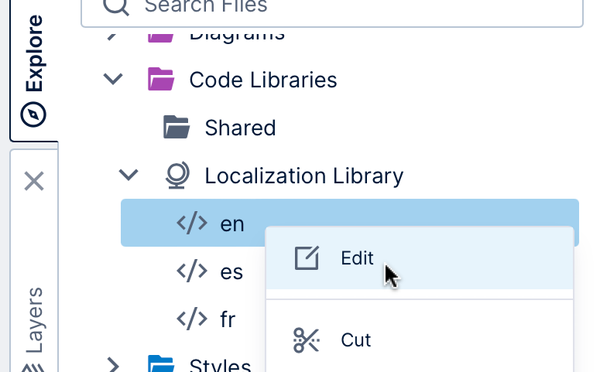Click the code icon beside fr

pyautogui.click(x=192, y=318)
